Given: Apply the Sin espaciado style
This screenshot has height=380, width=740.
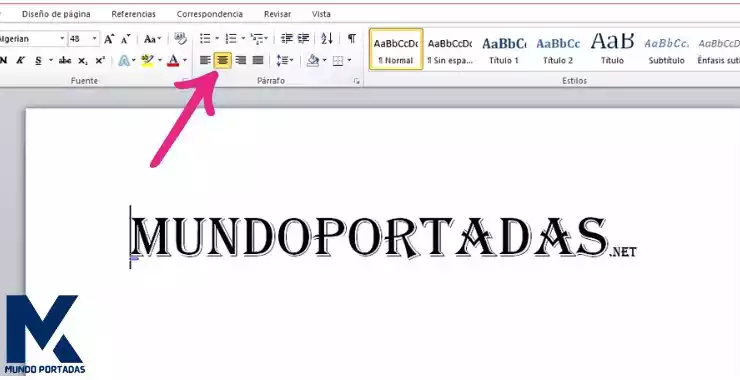Looking at the screenshot, I should 450,49.
